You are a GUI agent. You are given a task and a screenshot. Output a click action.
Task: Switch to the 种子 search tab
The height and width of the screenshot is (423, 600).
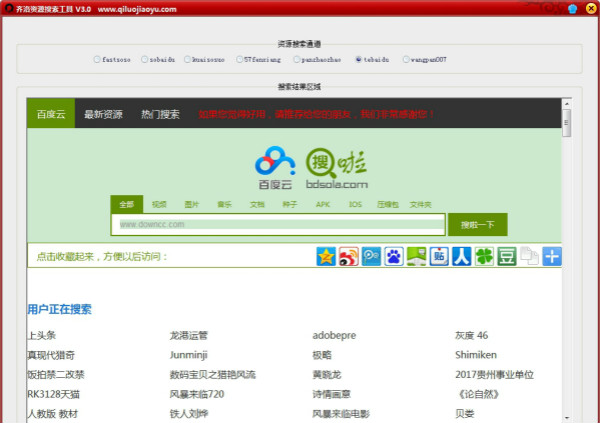(x=290, y=204)
